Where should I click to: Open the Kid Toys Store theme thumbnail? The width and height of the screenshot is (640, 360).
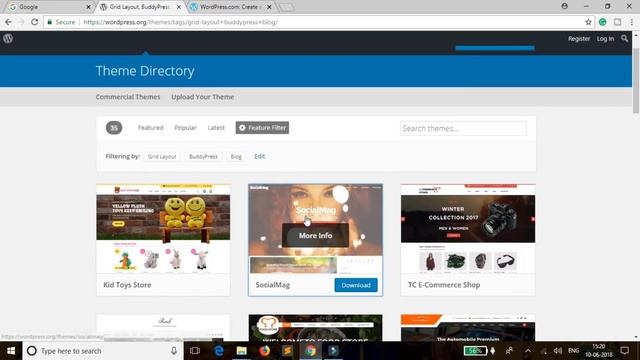coord(163,229)
